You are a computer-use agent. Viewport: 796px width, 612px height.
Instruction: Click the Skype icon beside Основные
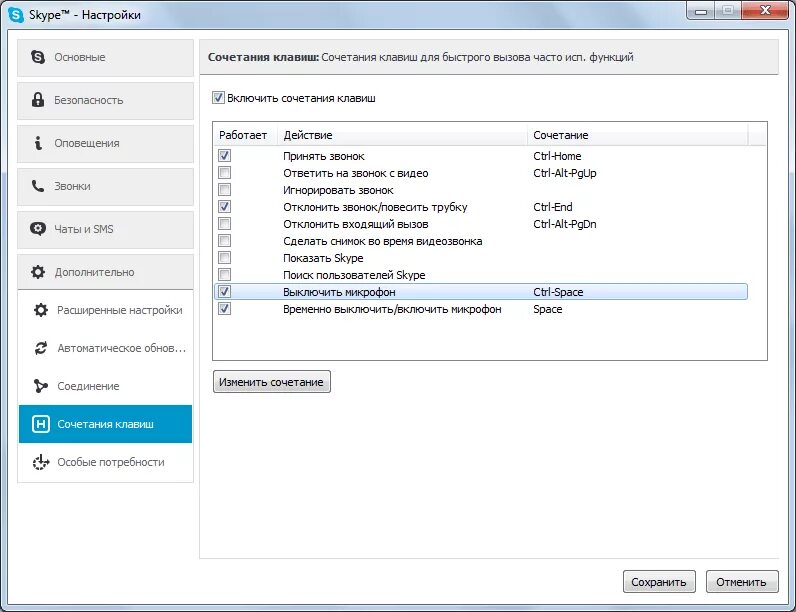(38, 57)
